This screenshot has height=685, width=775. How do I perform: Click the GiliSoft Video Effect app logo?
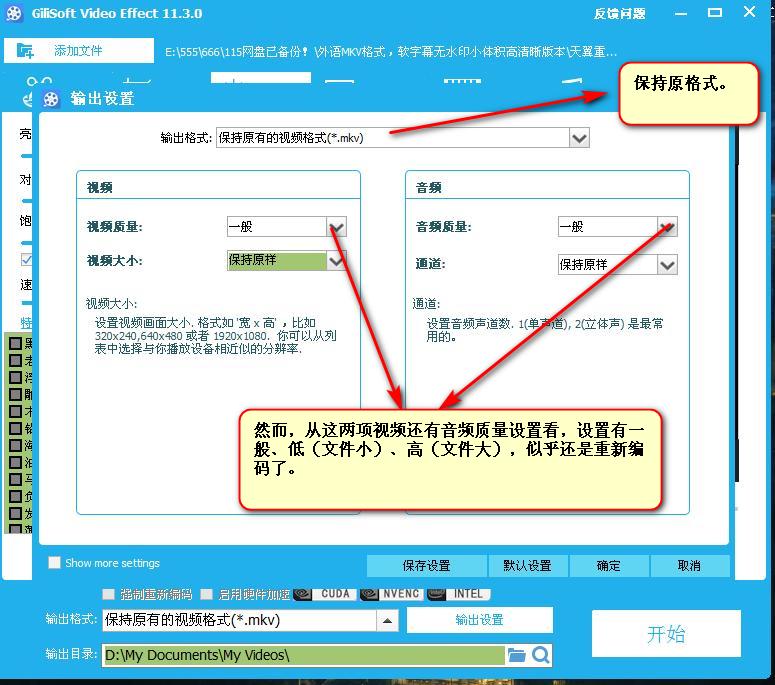(14, 13)
